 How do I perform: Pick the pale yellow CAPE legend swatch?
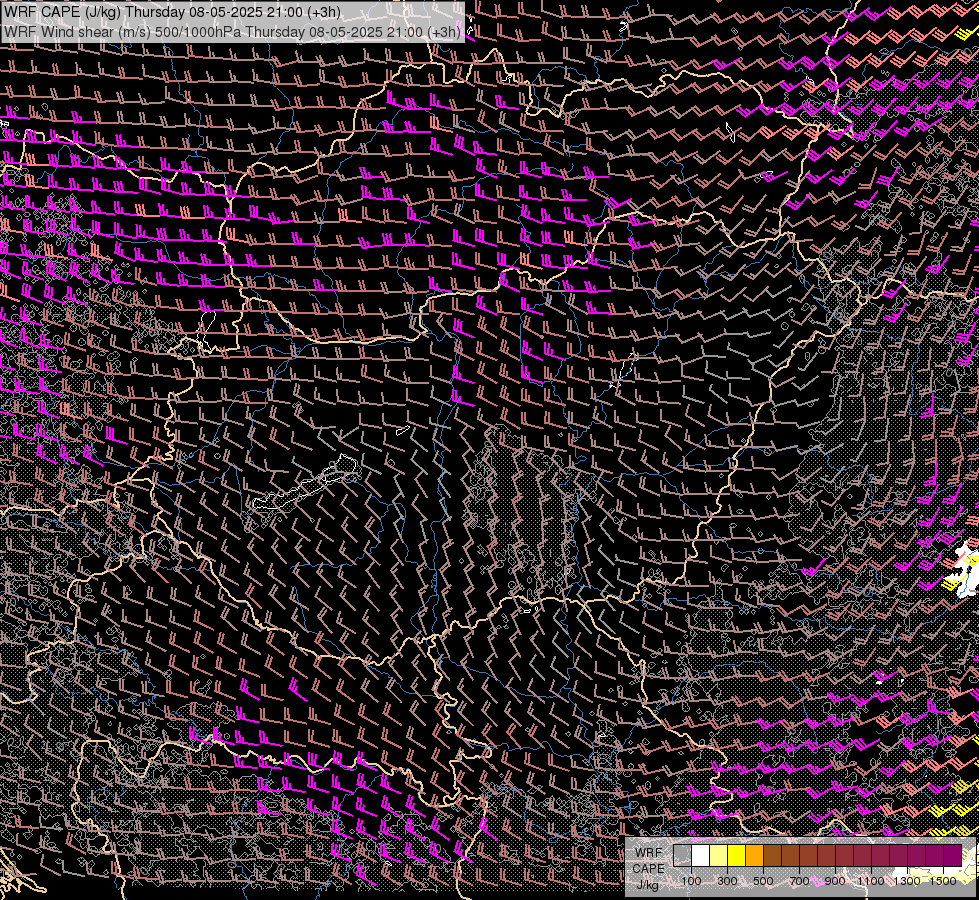[718, 856]
